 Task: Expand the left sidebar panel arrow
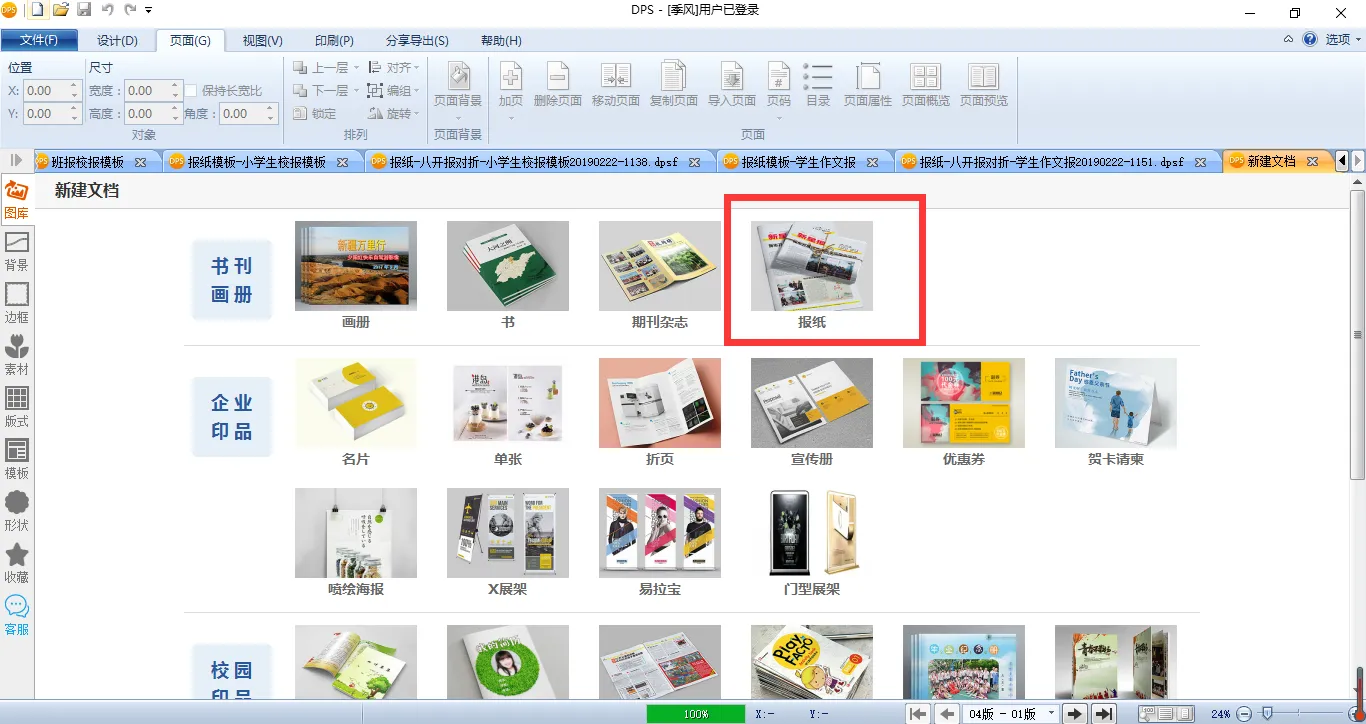click(16, 161)
